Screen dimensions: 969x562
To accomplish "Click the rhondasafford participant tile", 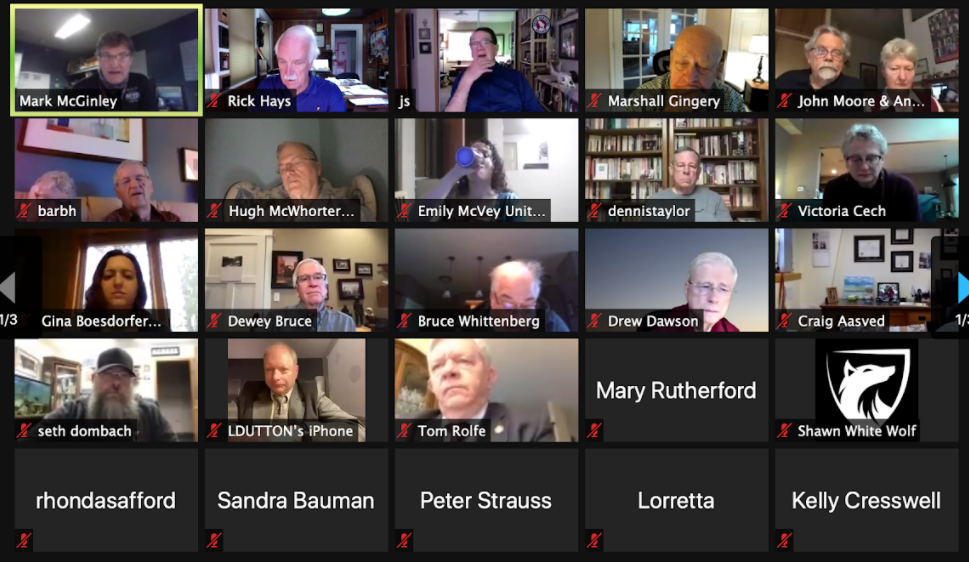I will point(106,500).
